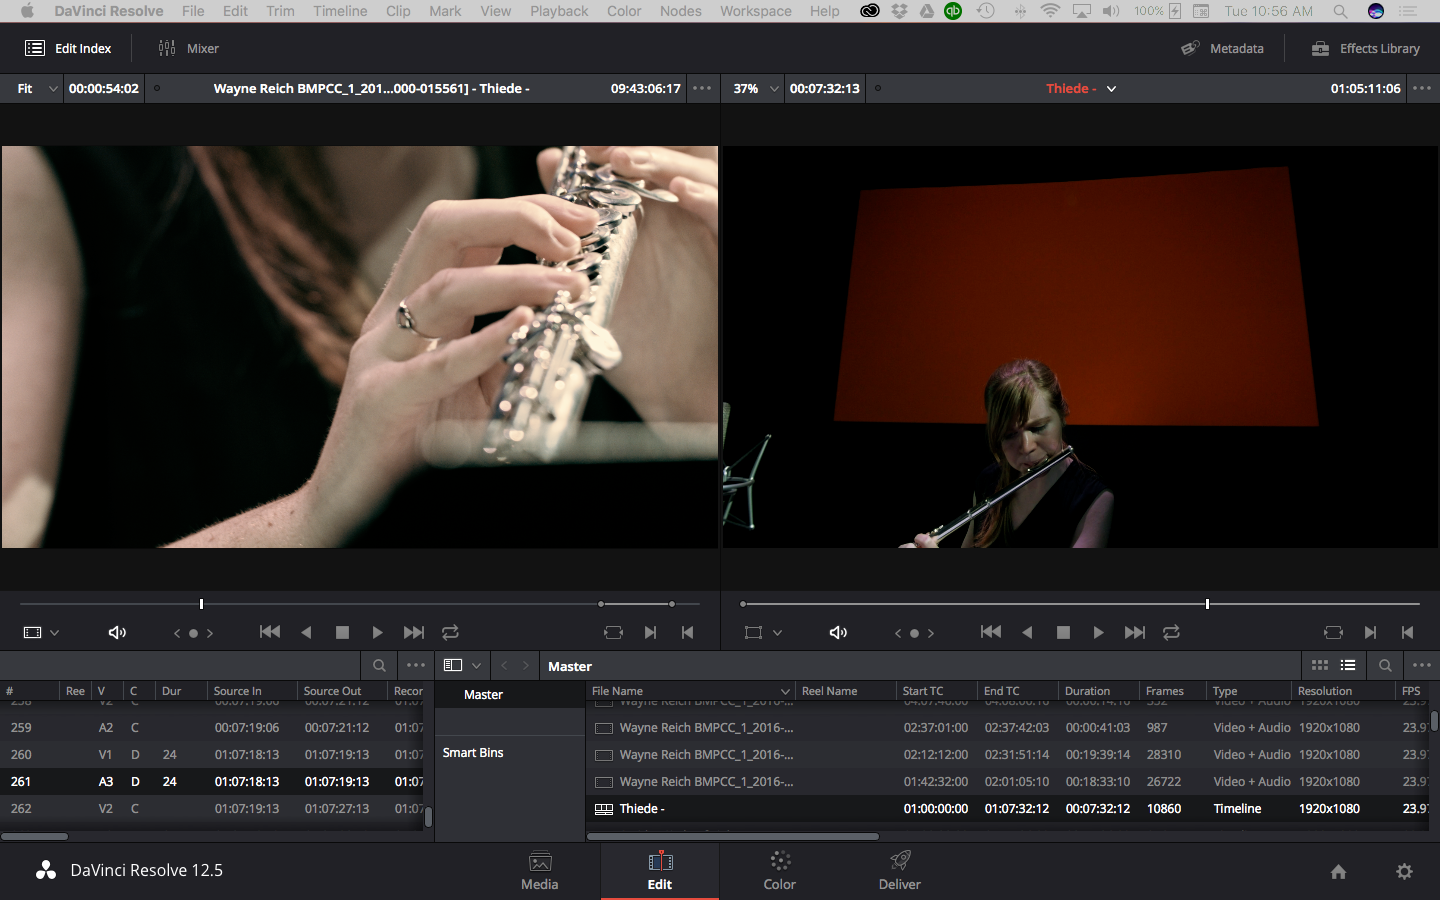
Task: Open project settings gear icon
Action: pos(1404,871)
